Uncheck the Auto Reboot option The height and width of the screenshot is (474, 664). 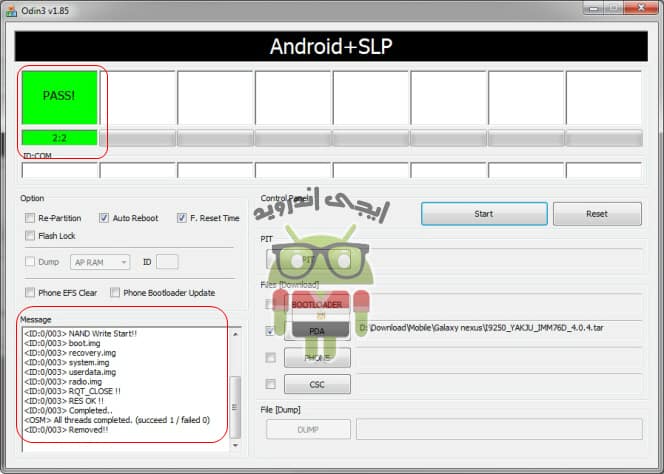click(x=104, y=218)
